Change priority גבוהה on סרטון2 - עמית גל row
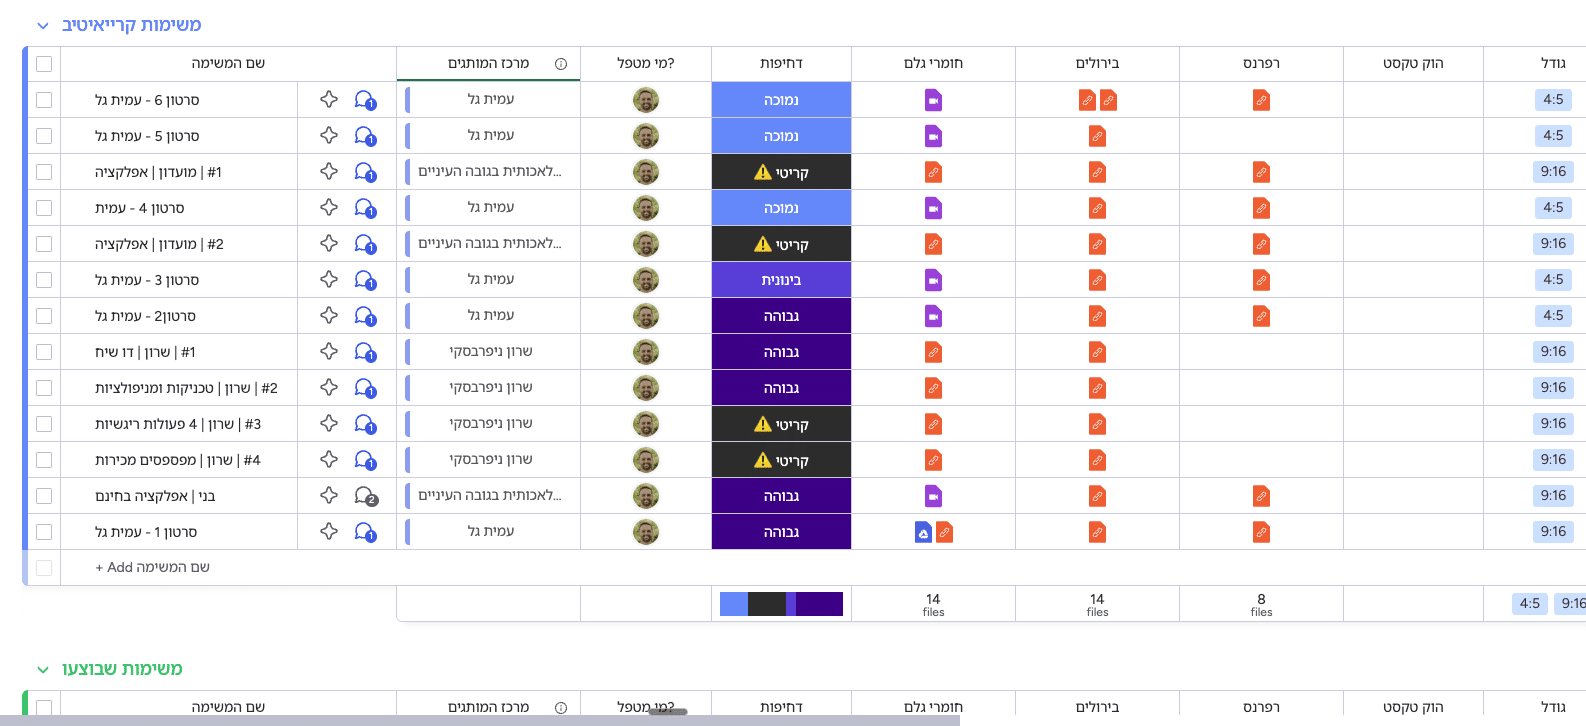Image resolution: width=1586 pixels, height=726 pixels. point(781,316)
